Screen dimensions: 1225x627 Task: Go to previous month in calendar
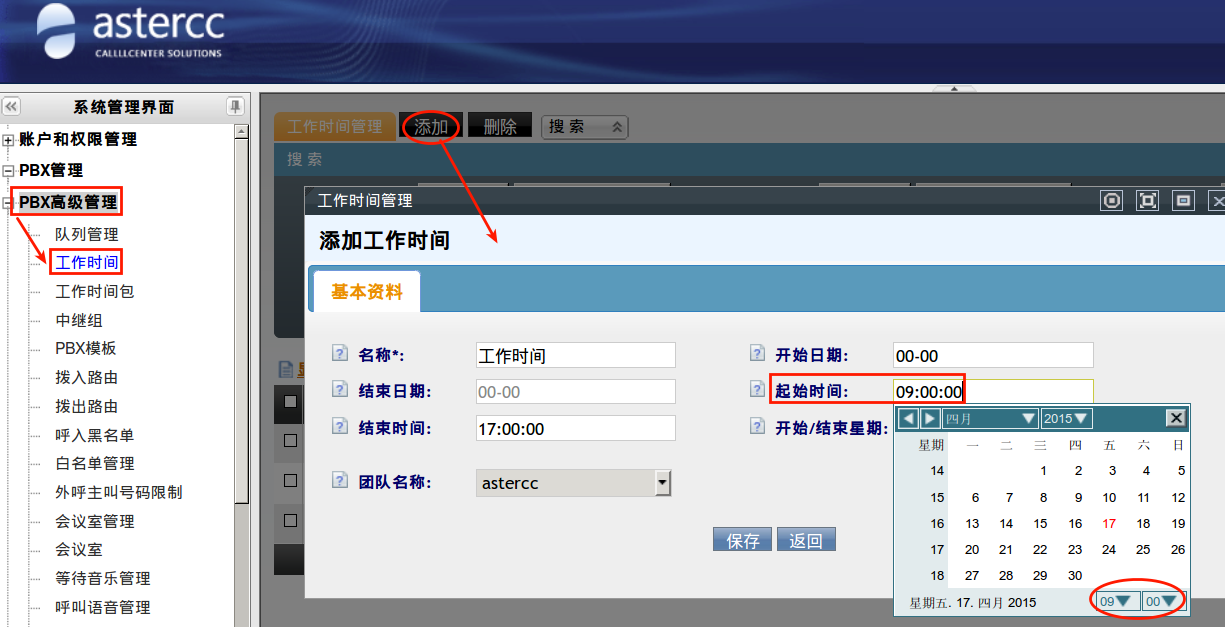(908, 418)
